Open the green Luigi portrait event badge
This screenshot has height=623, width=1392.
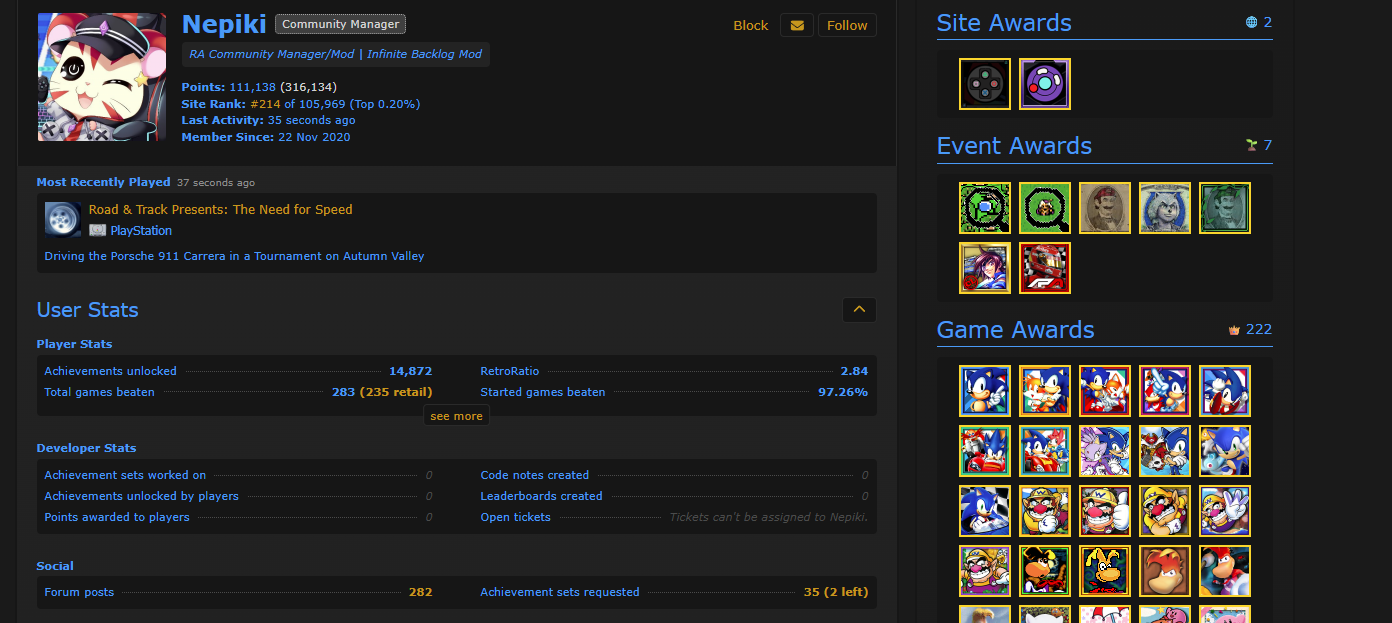point(1225,208)
